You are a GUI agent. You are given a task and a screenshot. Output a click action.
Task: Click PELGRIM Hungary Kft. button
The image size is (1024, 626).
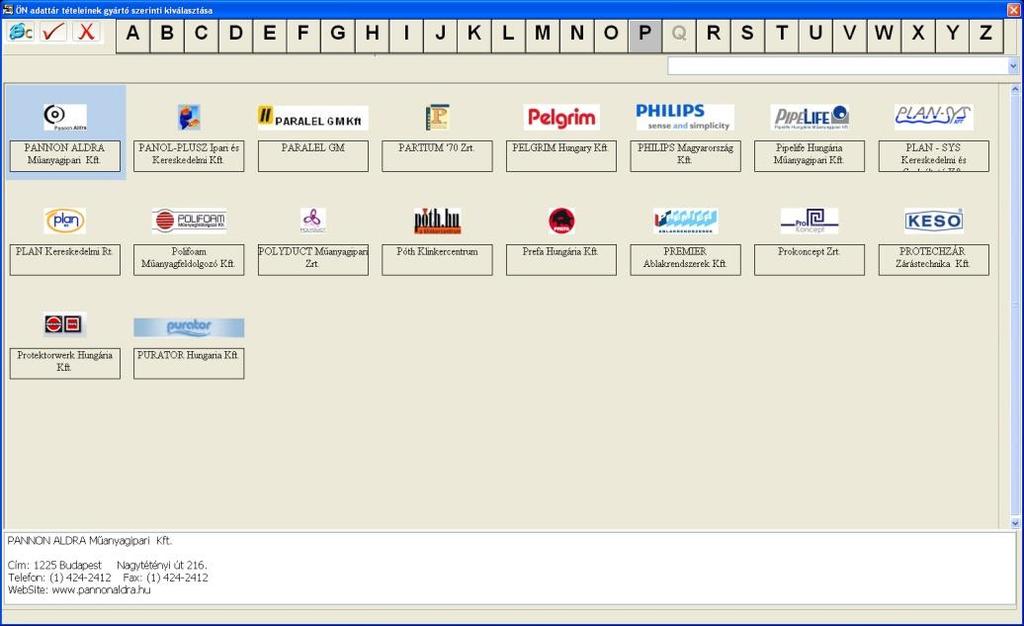(x=561, y=156)
